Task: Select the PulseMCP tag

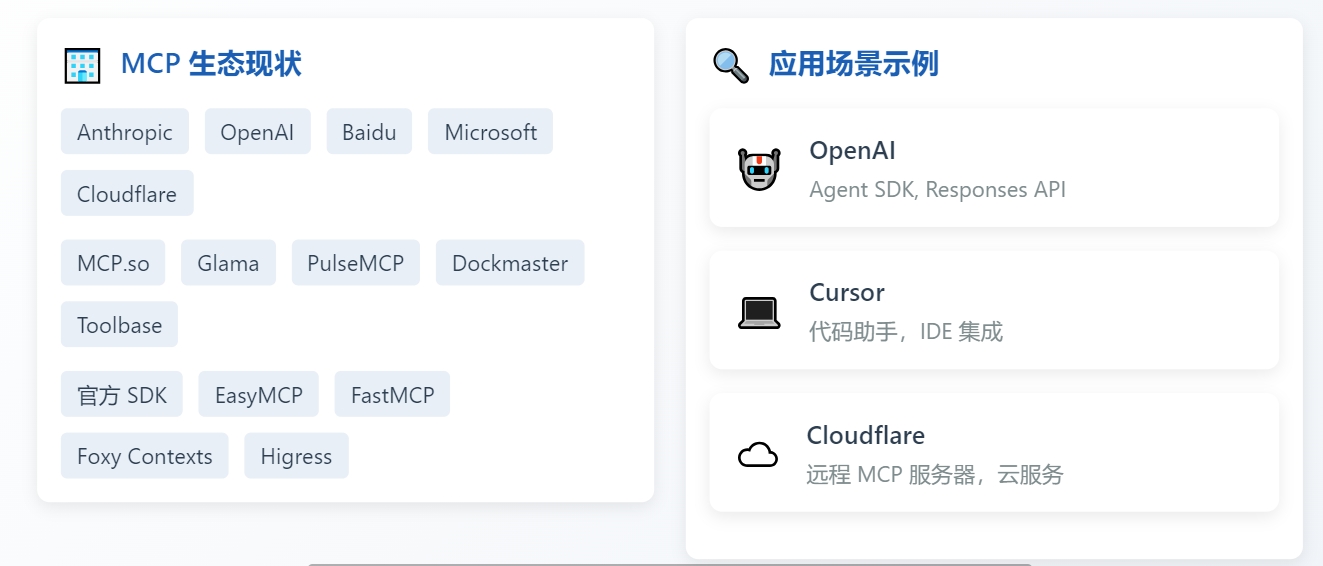Action: 356,263
